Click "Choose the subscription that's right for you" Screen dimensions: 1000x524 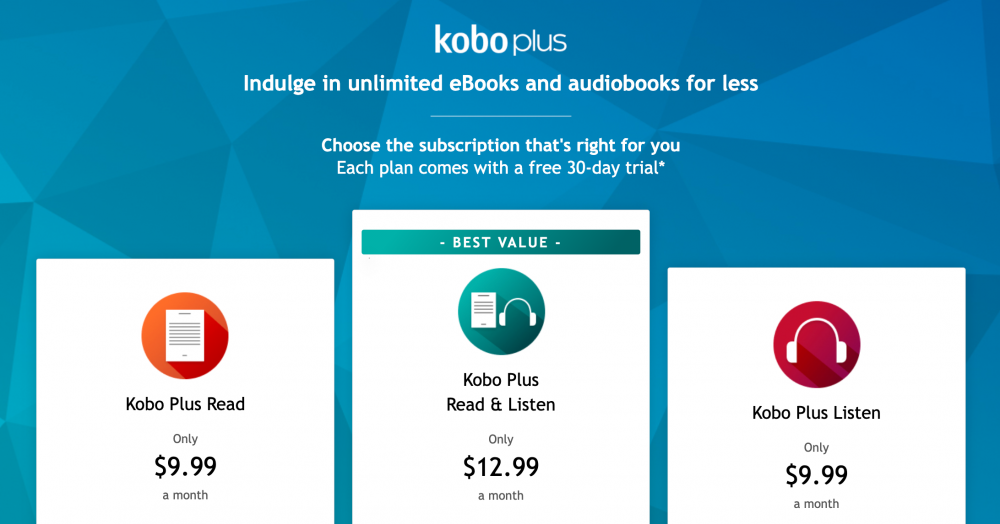point(501,146)
